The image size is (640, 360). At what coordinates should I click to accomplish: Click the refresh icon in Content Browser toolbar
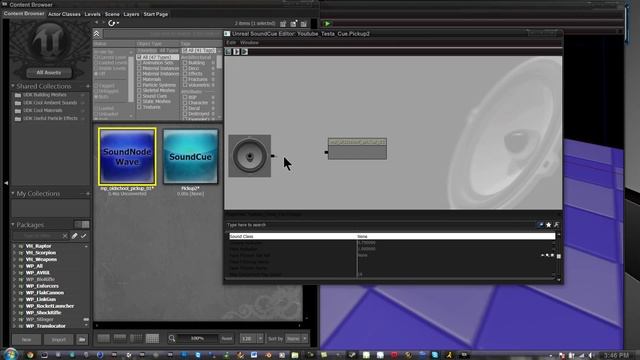(111, 23)
